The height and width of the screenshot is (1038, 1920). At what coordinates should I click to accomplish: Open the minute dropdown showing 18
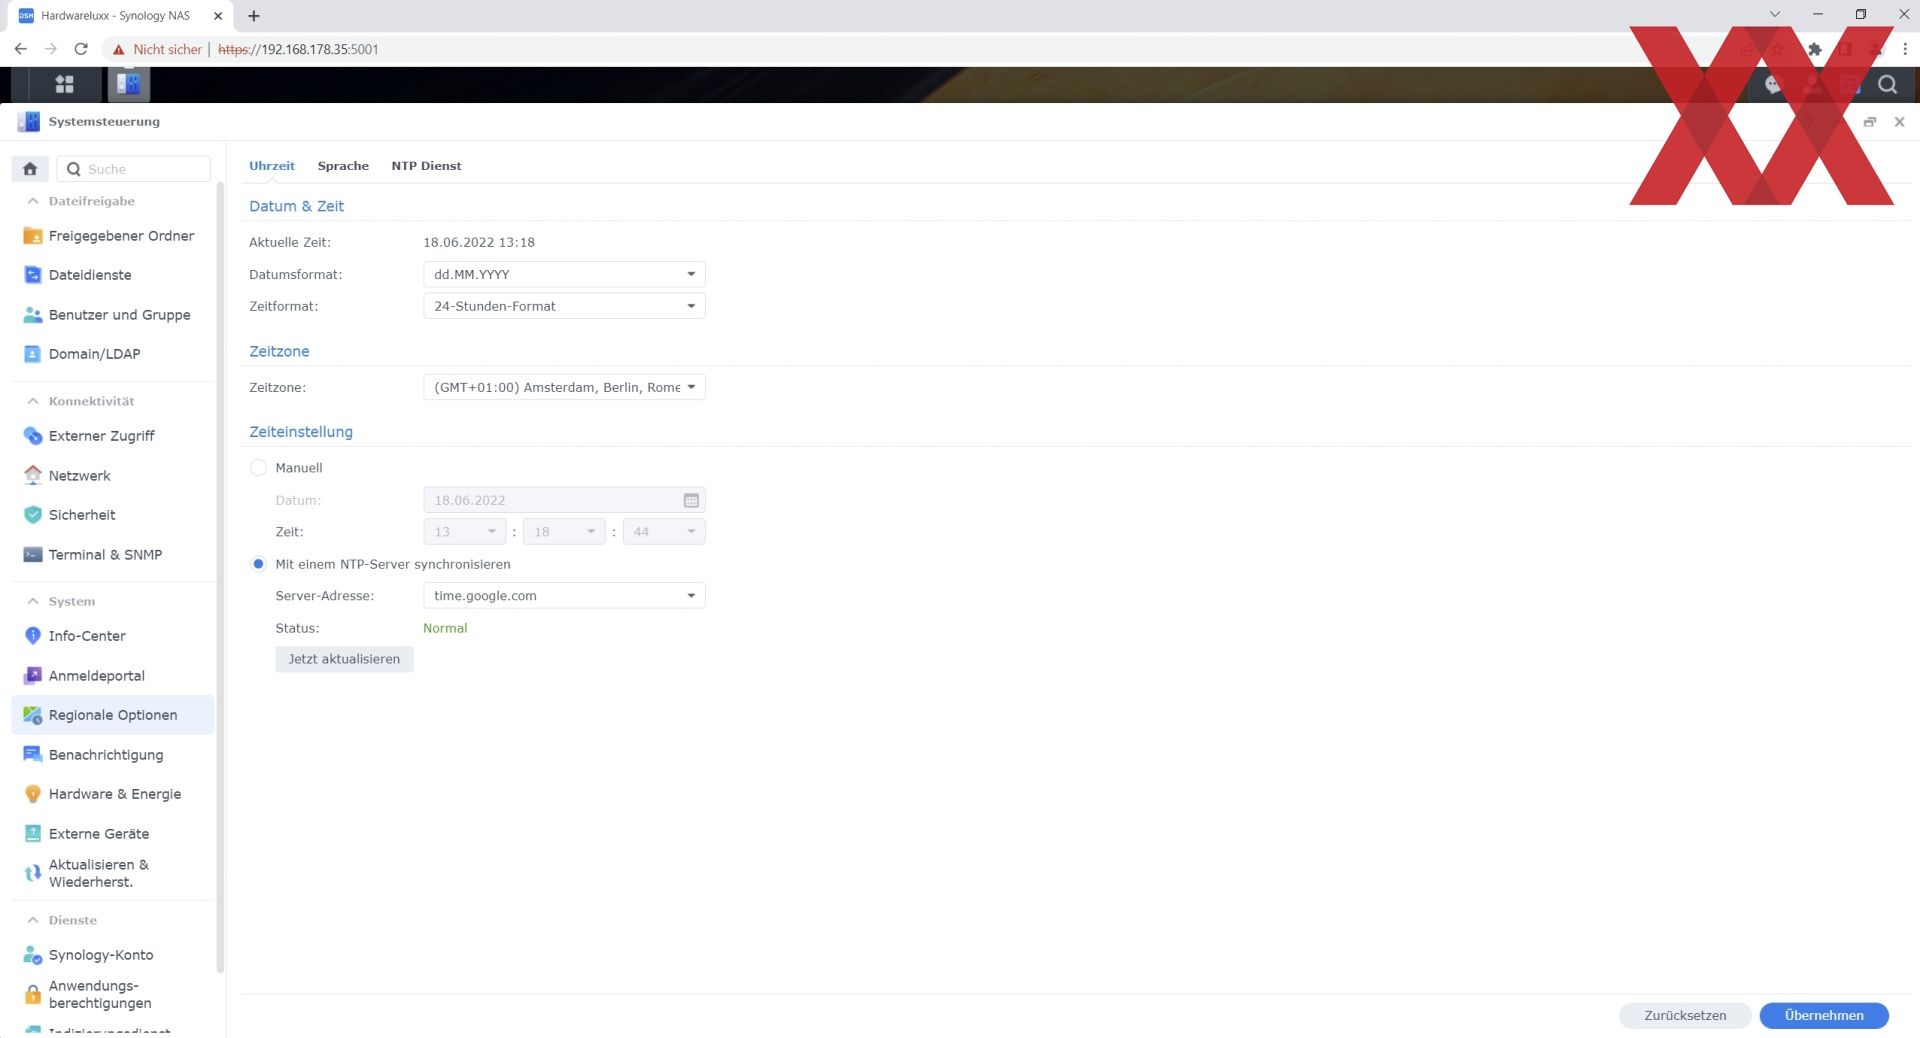click(x=564, y=532)
